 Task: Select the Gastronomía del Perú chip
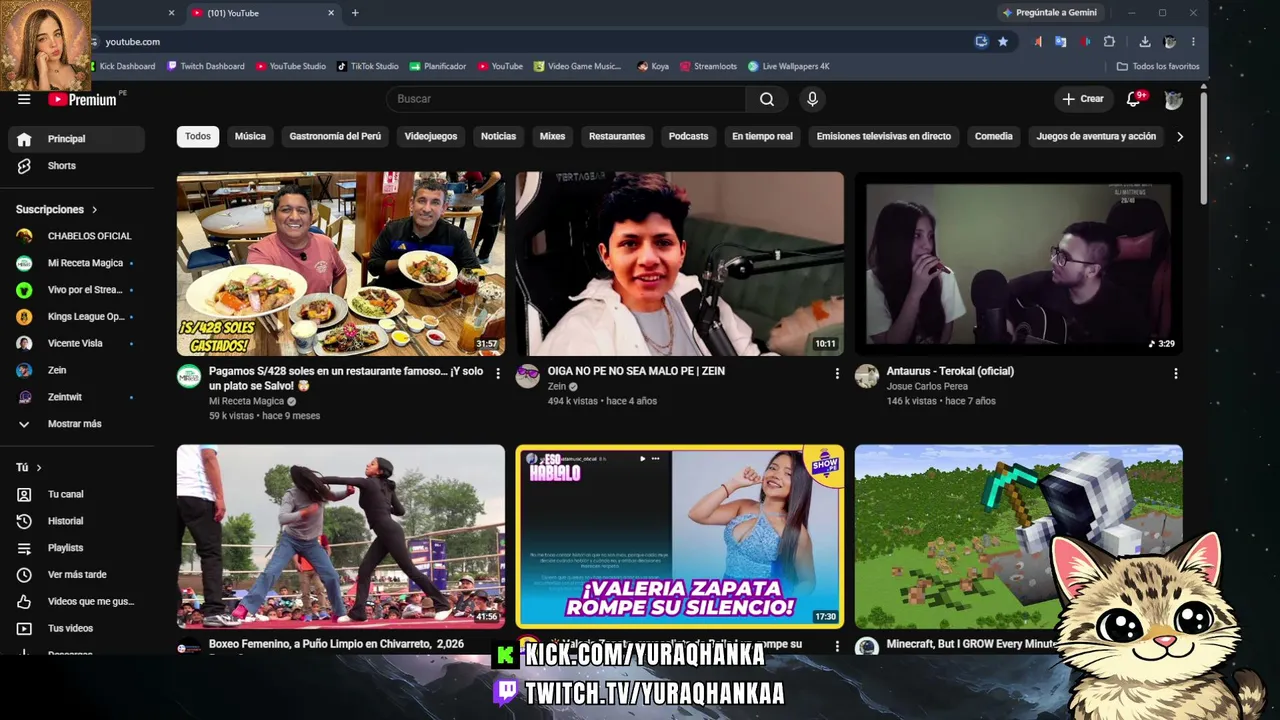pos(335,136)
